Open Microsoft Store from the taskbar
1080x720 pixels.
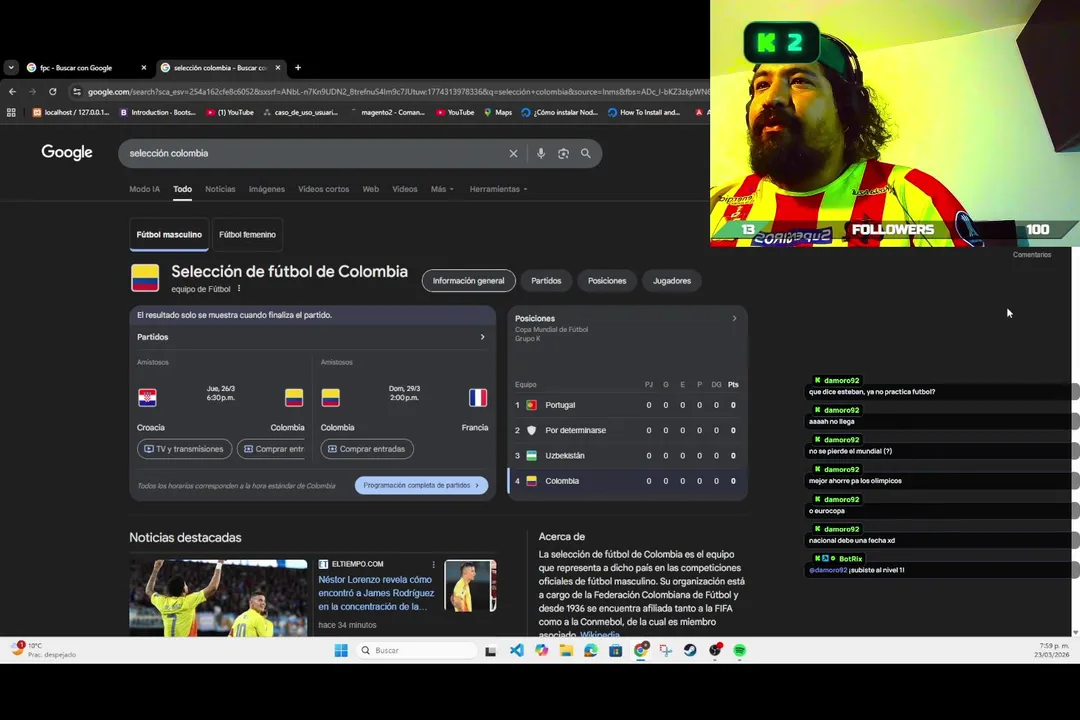(616, 650)
